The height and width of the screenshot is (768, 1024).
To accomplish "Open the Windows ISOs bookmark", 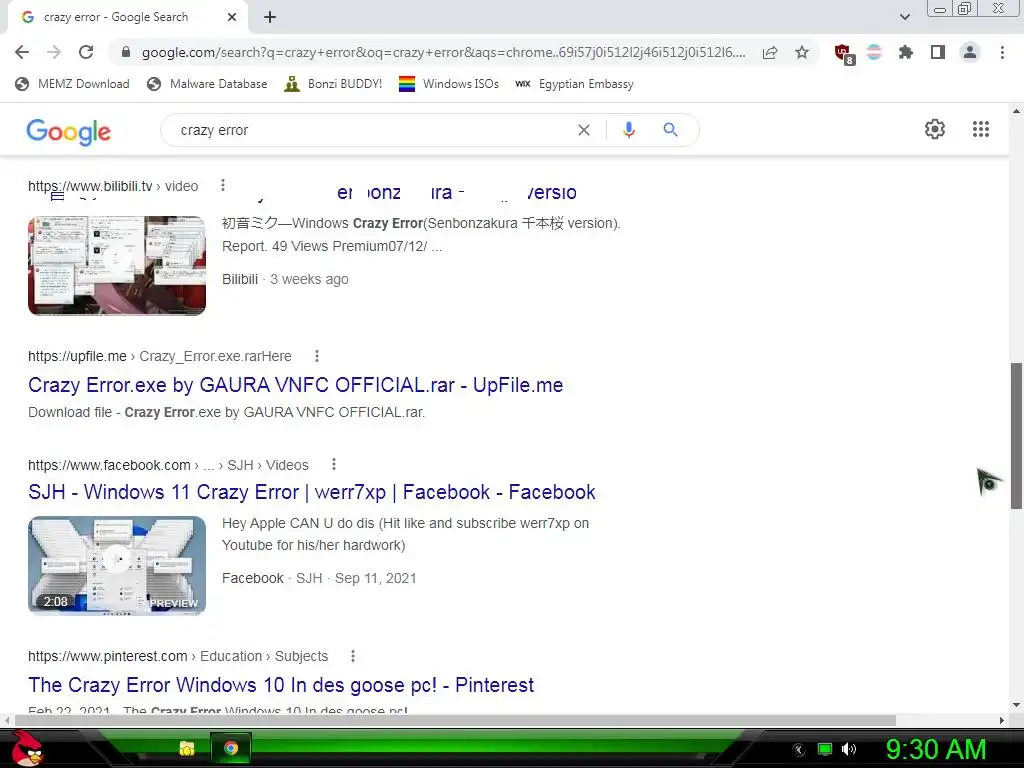I will point(449,84).
